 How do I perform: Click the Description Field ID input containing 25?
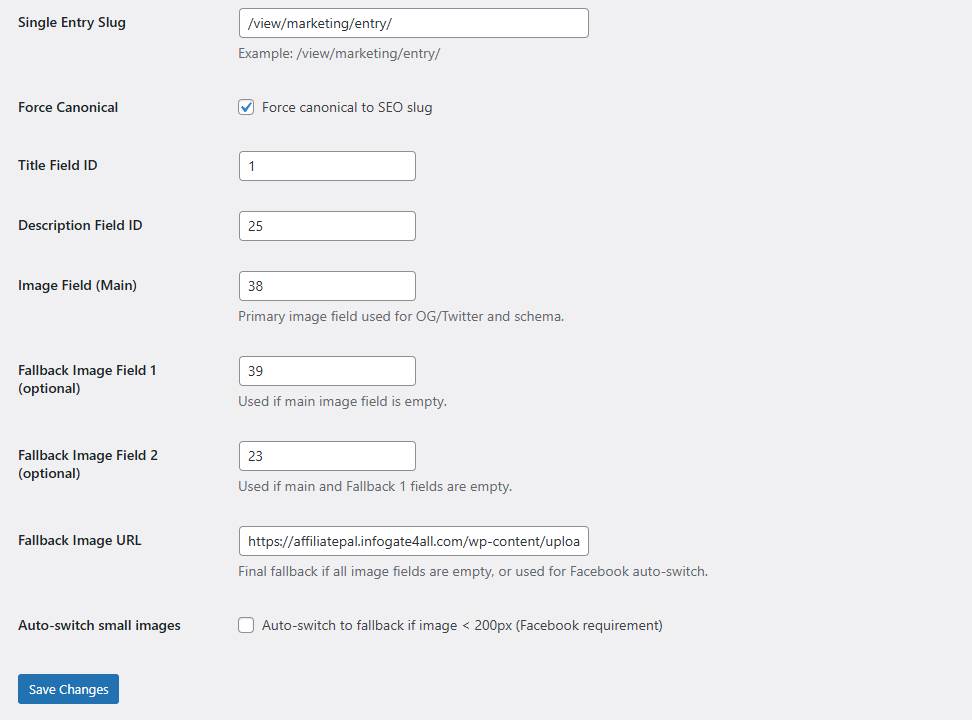point(327,226)
